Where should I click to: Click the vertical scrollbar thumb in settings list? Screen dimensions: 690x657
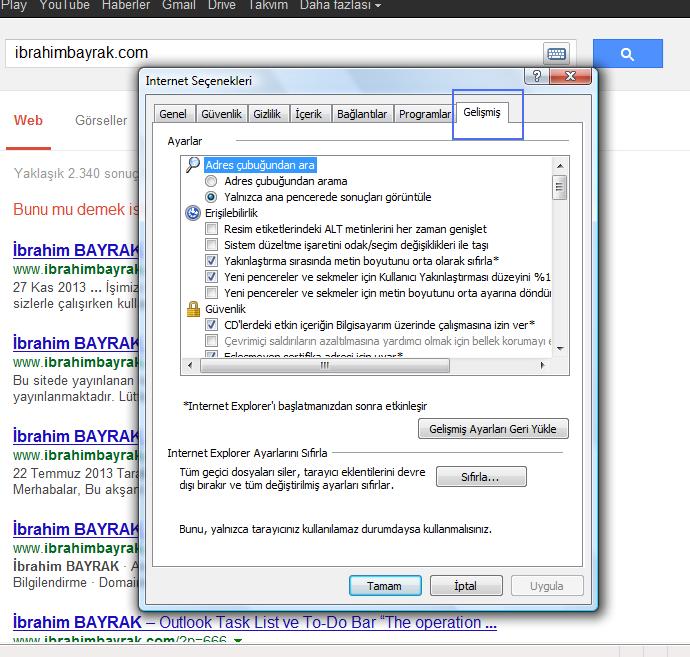point(560,187)
